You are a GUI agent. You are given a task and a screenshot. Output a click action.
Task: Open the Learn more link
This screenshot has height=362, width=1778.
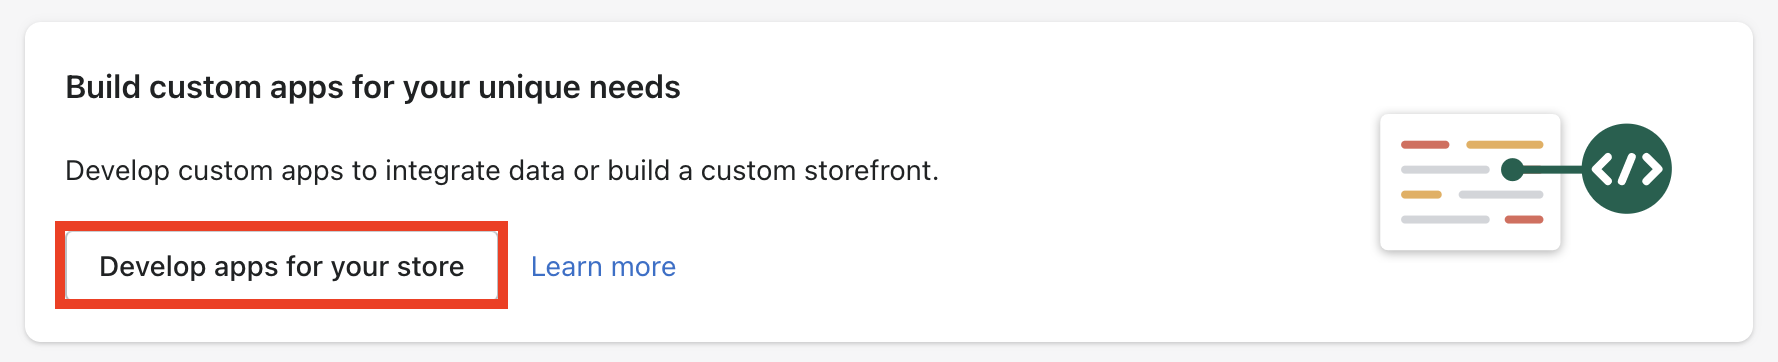click(603, 267)
